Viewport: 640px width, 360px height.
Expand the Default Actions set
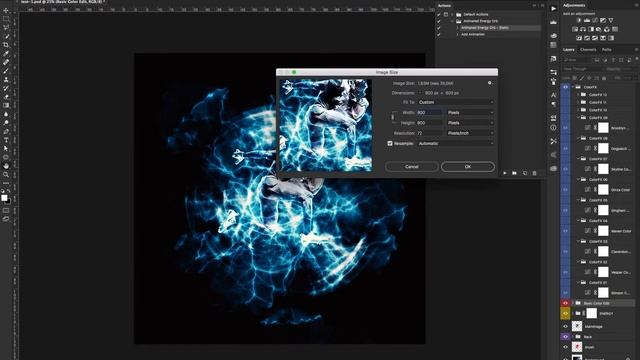(x=452, y=14)
